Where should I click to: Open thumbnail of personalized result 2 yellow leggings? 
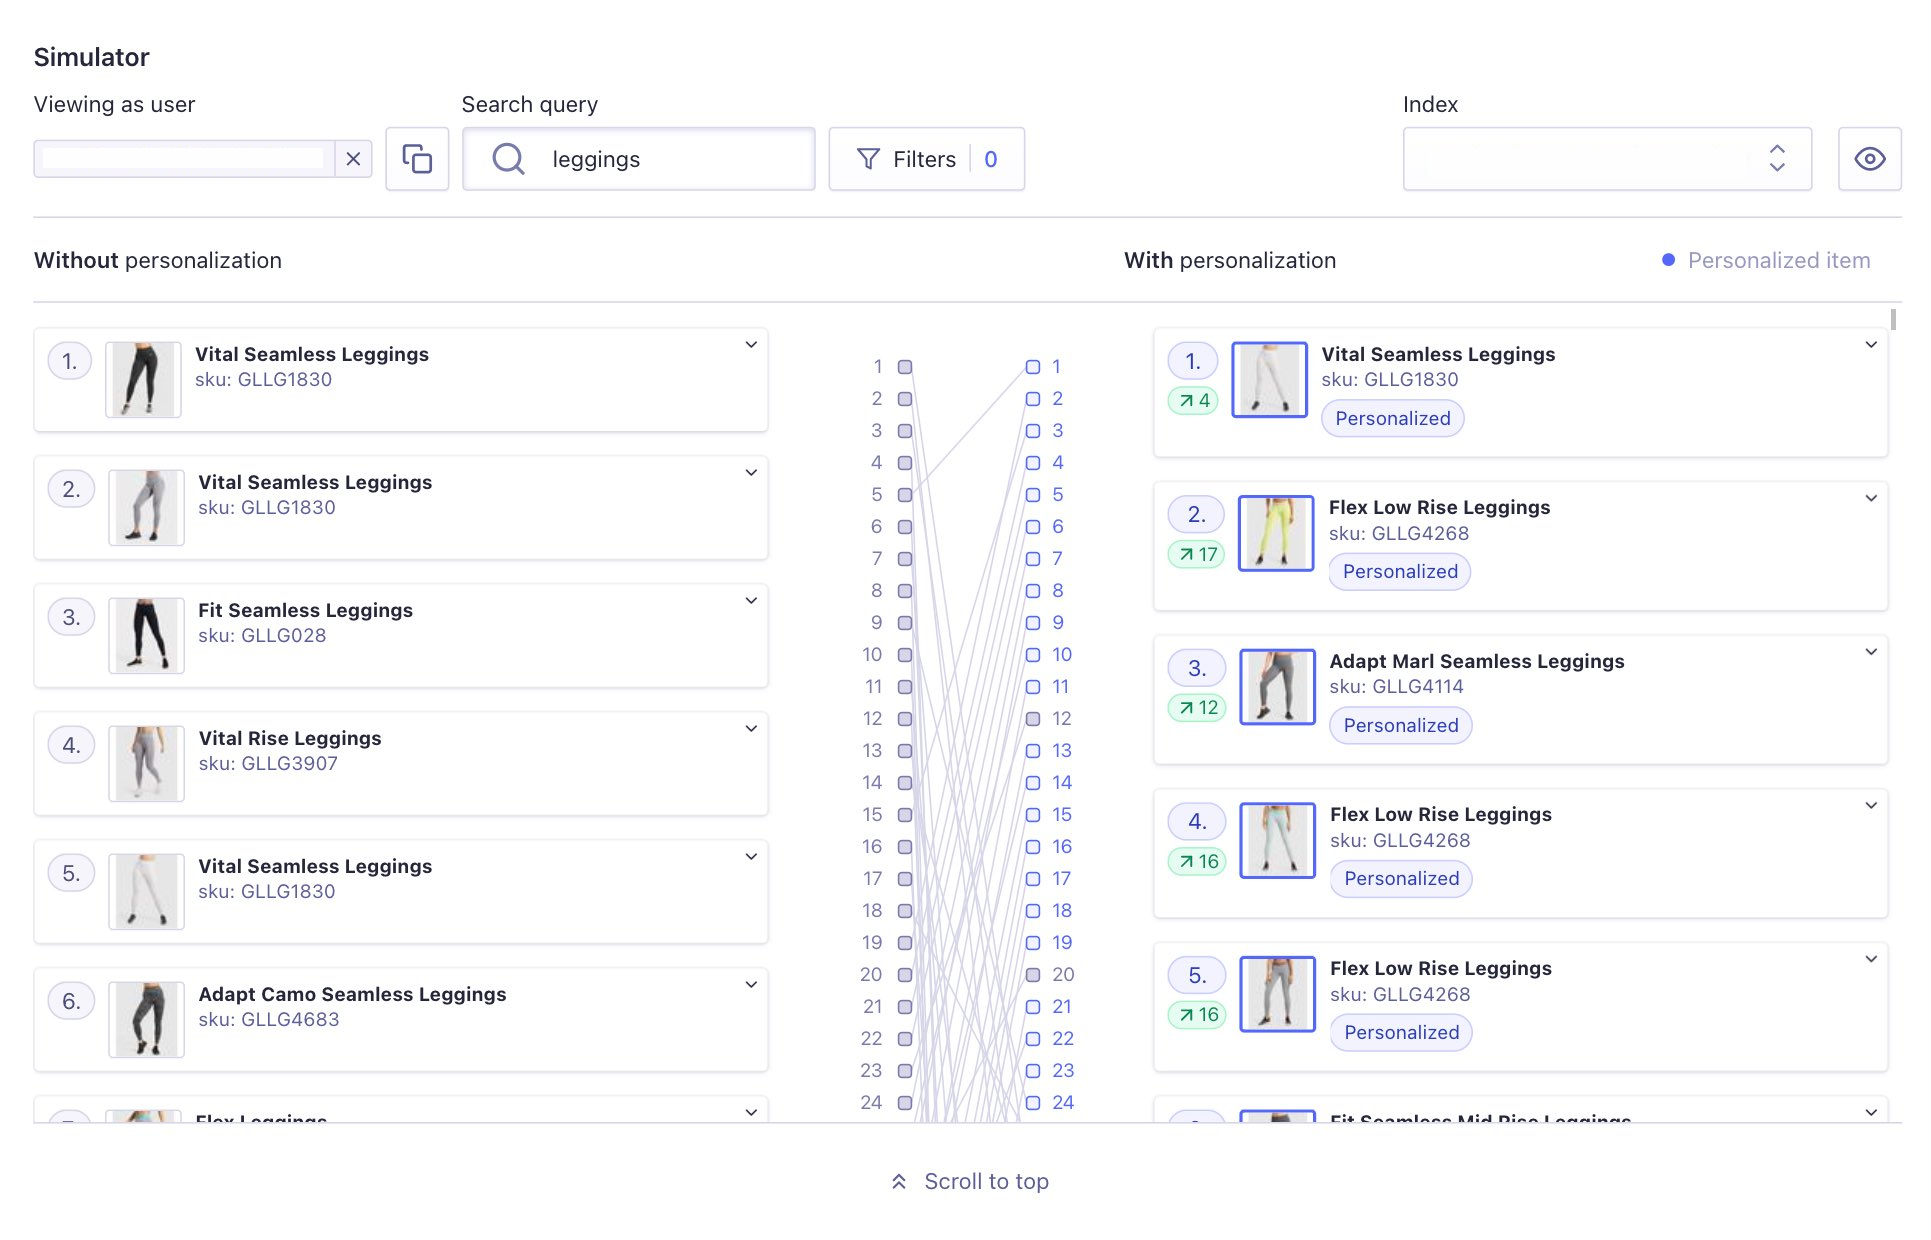coord(1276,534)
